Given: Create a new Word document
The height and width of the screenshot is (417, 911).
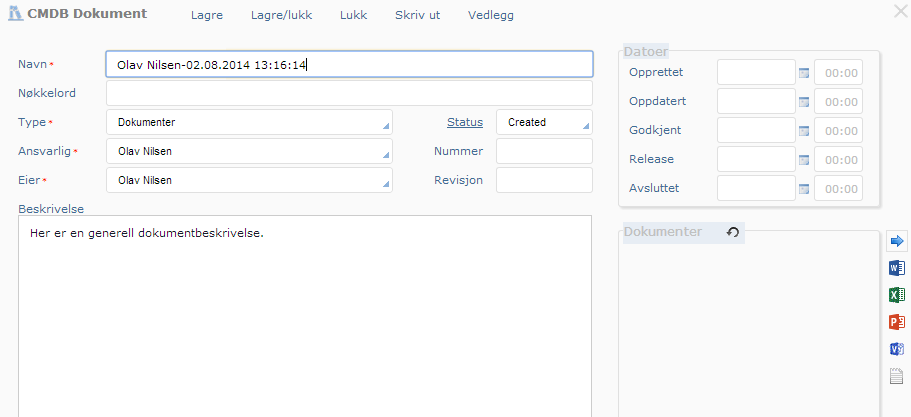Looking at the screenshot, I should click(x=897, y=268).
